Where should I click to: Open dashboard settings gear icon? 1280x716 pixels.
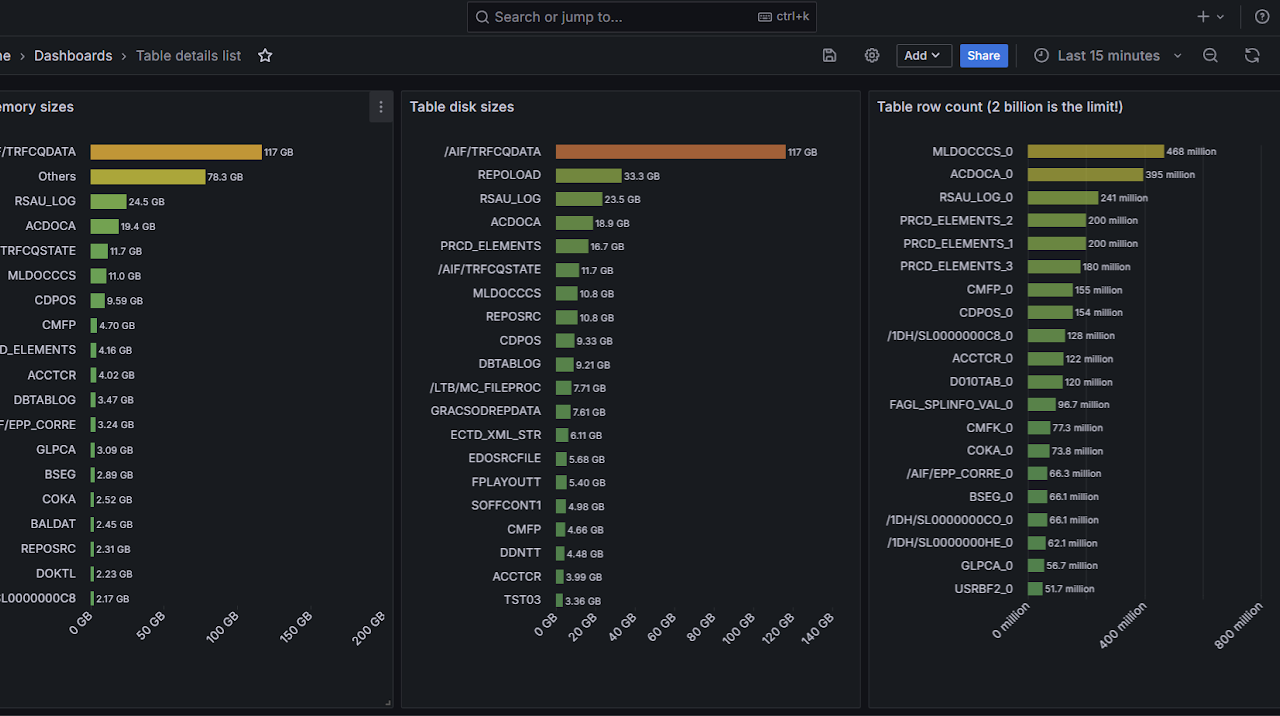point(872,56)
